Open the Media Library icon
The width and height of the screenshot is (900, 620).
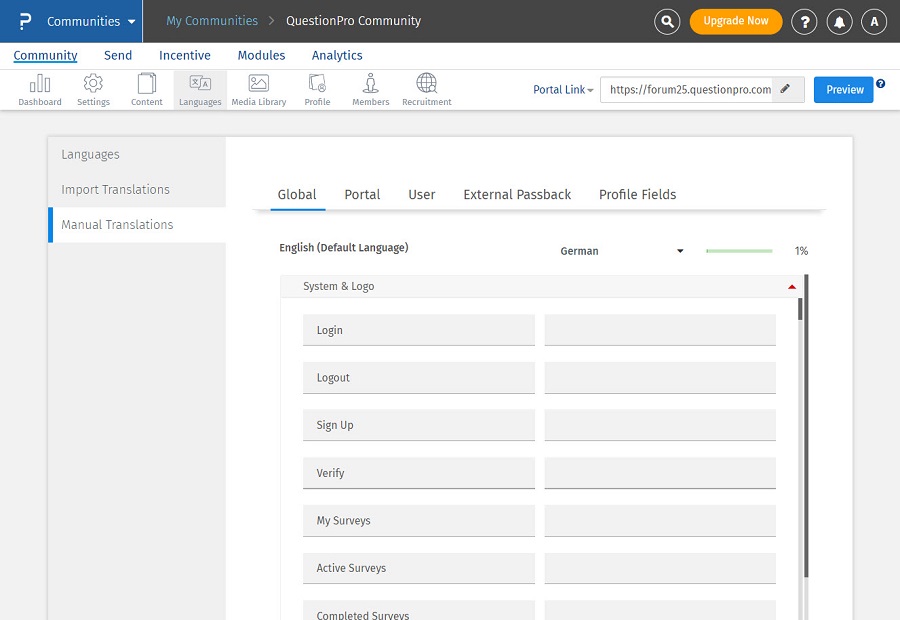click(258, 89)
